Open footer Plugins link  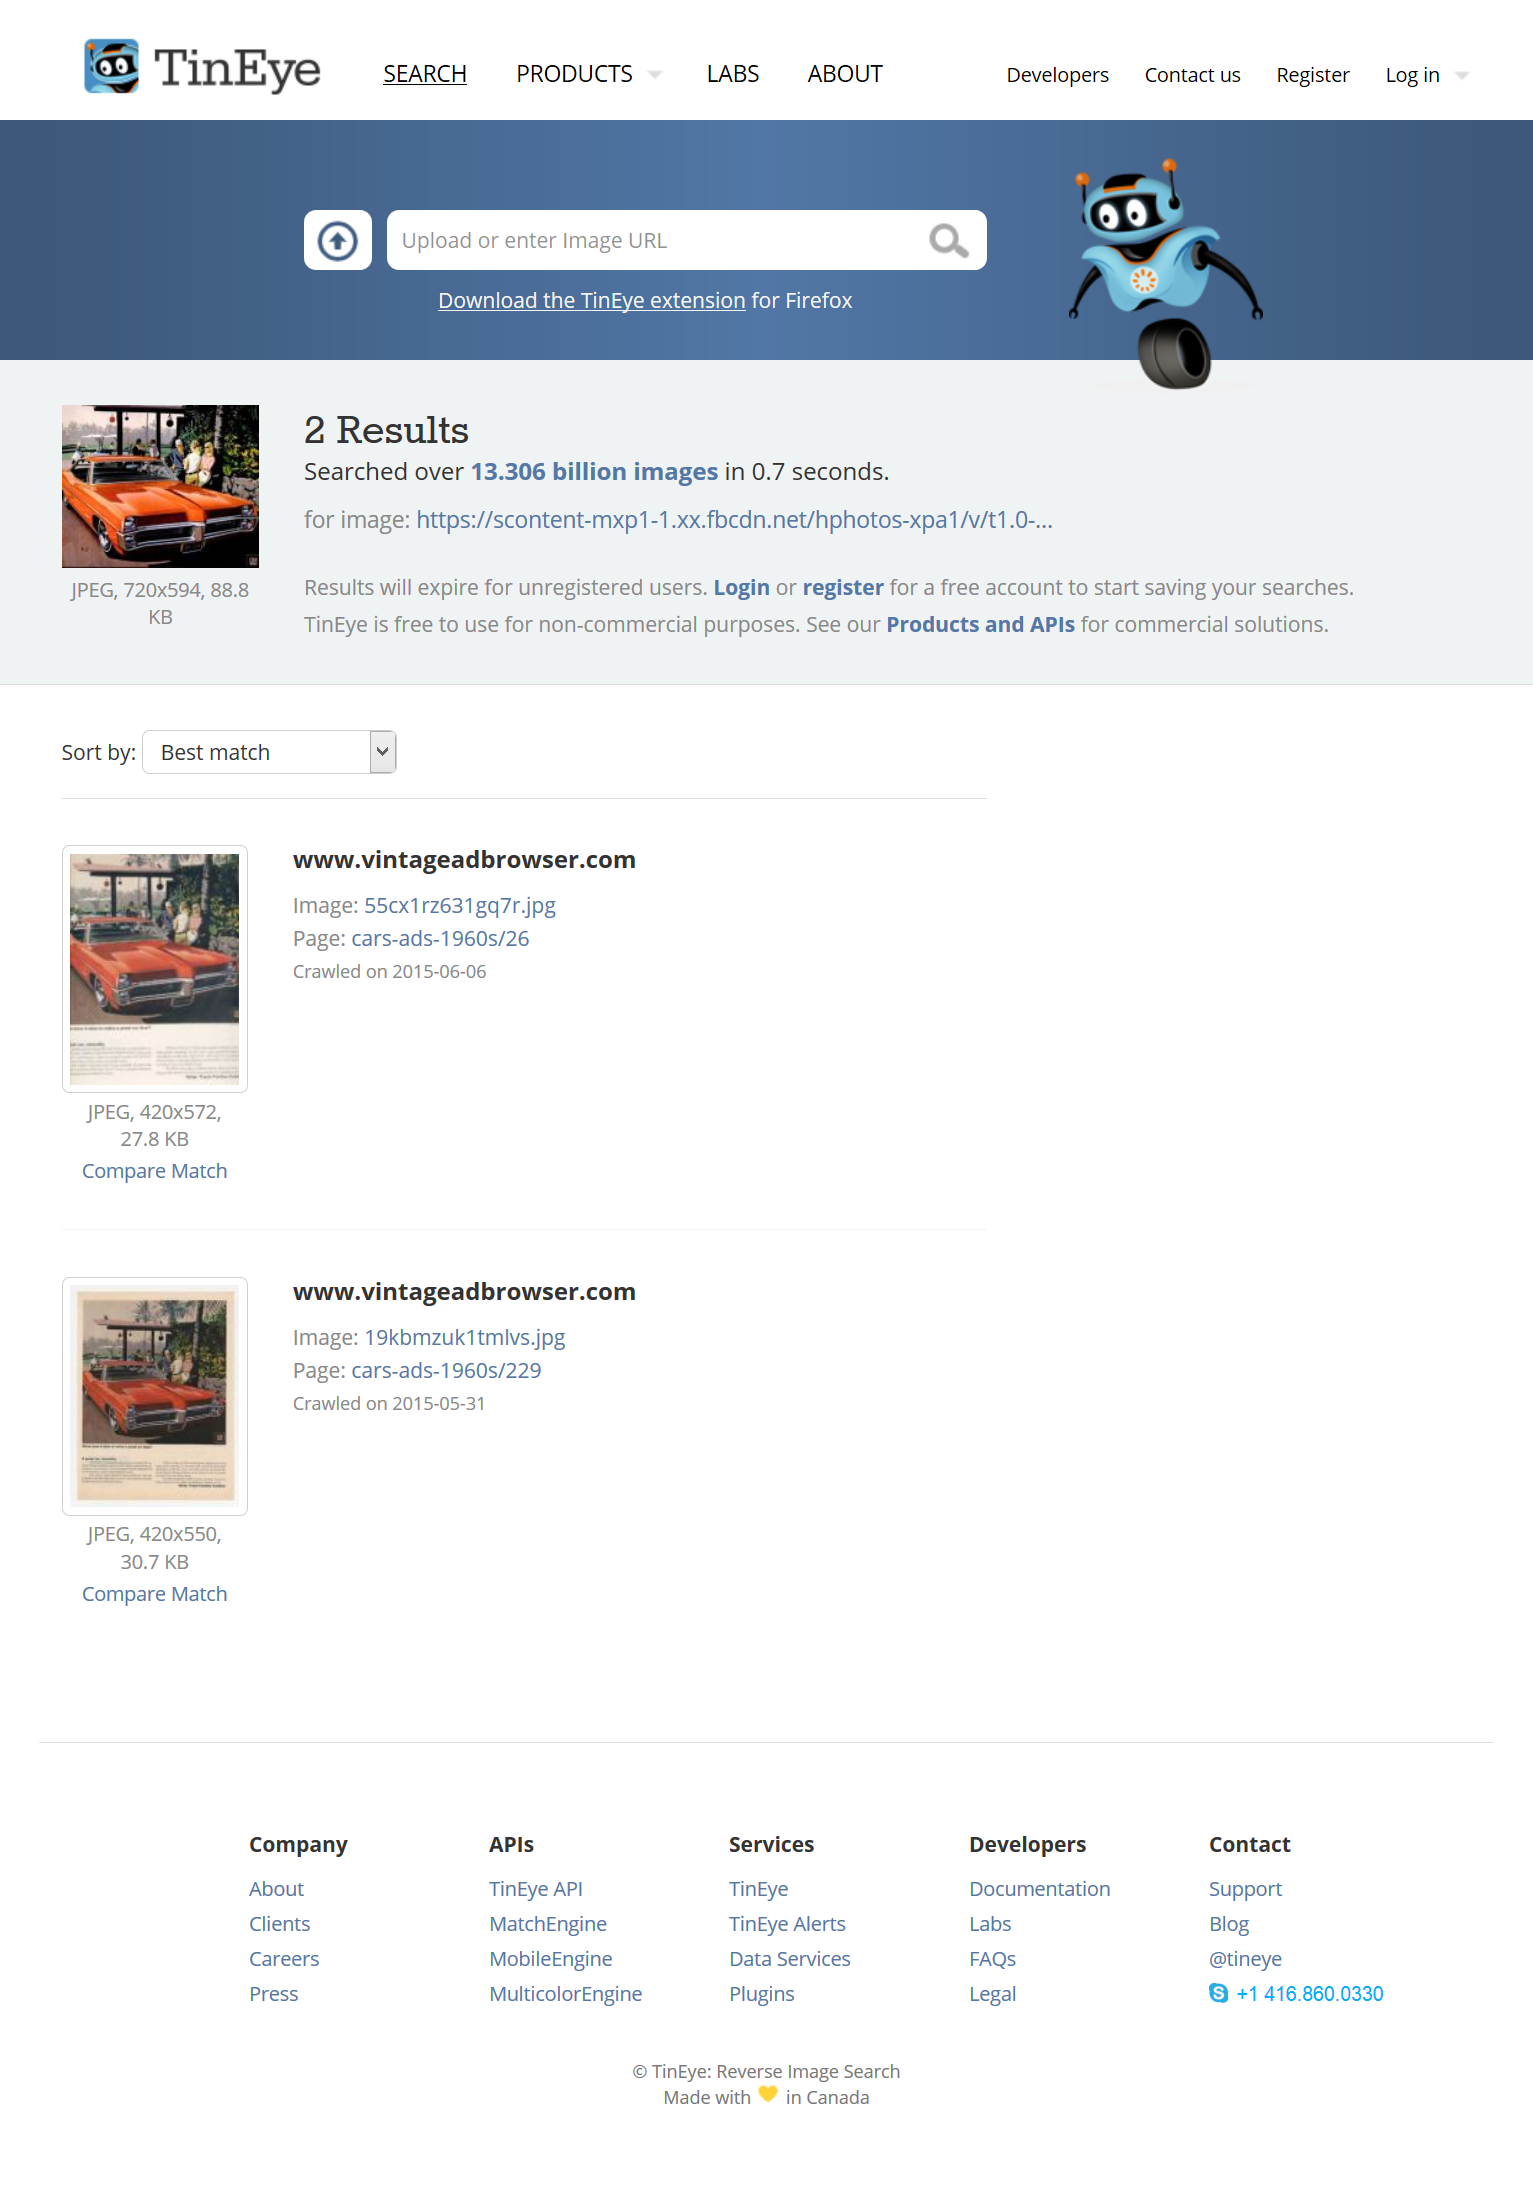pyautogui.click(x=762, y=1994)
